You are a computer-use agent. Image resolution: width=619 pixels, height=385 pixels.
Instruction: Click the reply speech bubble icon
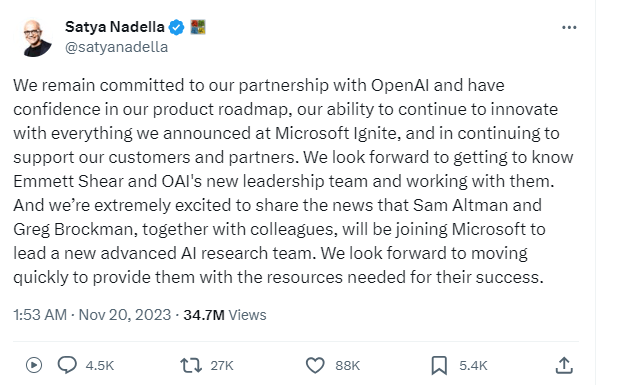[x=67, y=365]
